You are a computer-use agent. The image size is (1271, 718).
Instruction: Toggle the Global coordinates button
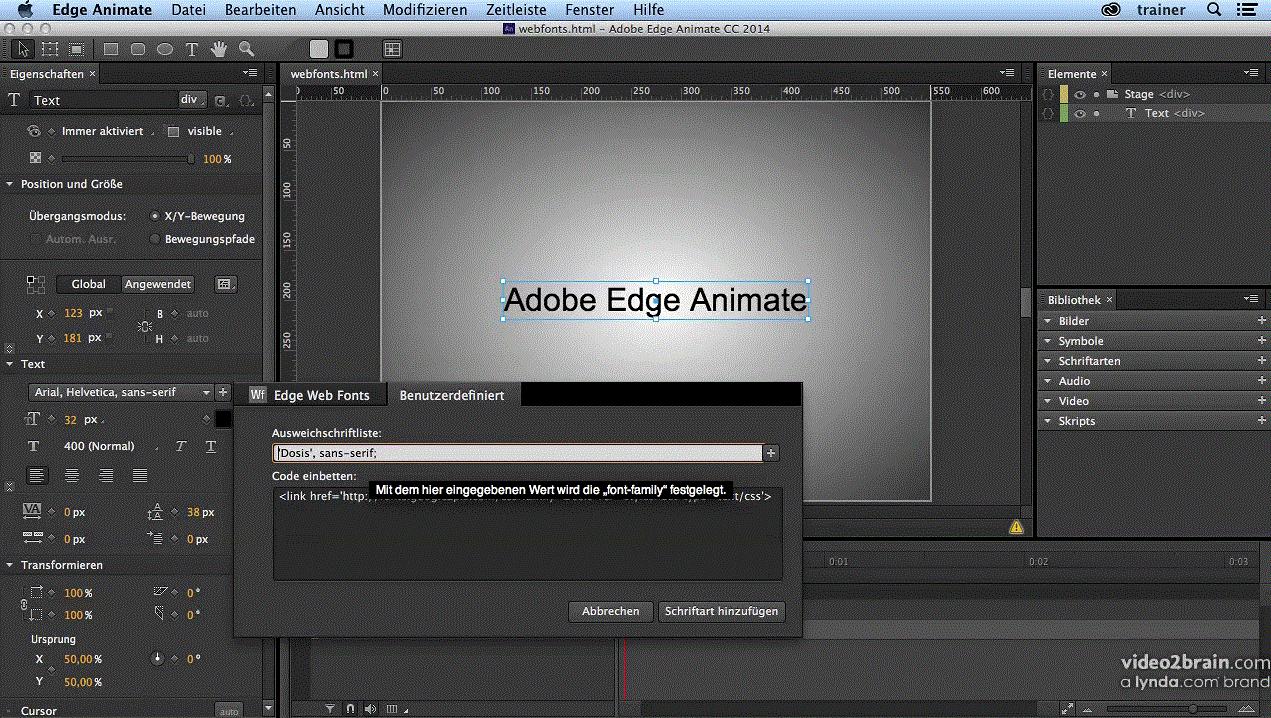pos(88,284)
